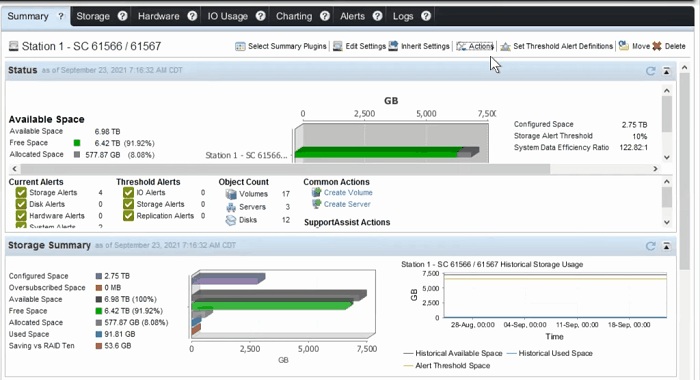Viewport: 700px width, 380px height.
Task: Collapse the Status panel
Action: click(667, 71)
